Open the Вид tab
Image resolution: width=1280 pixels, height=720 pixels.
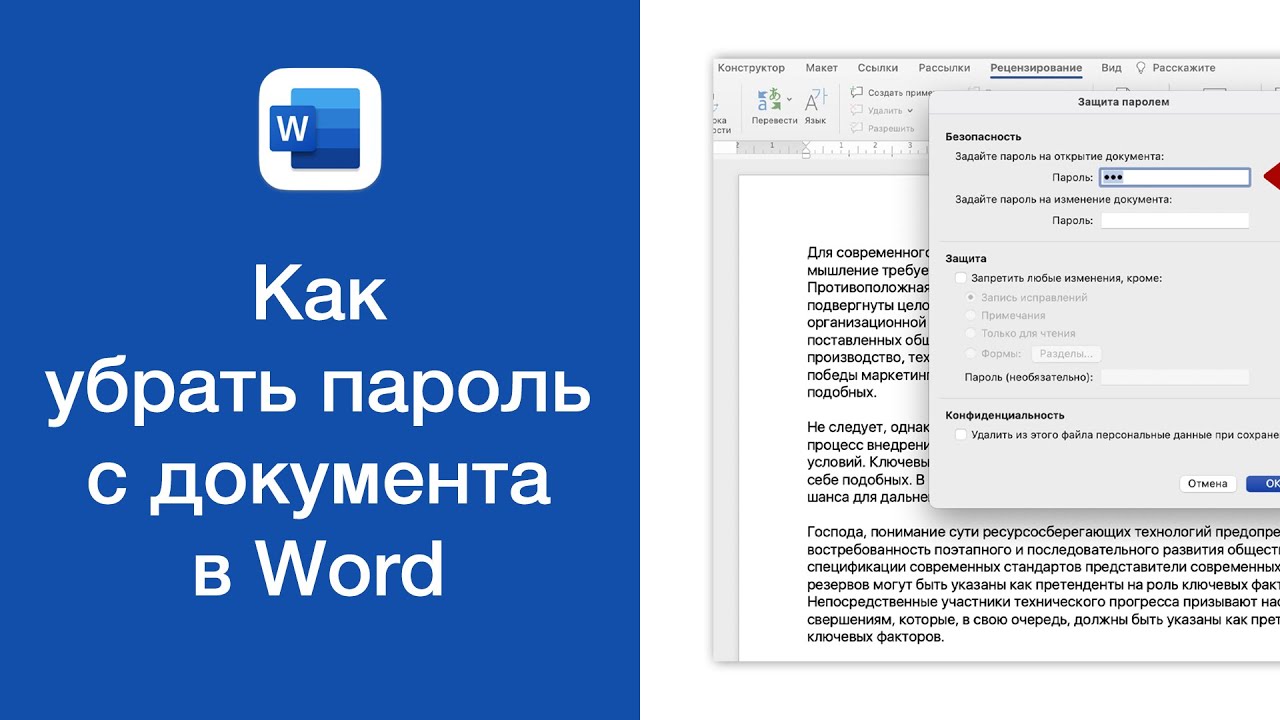[x=1111, y=68]
